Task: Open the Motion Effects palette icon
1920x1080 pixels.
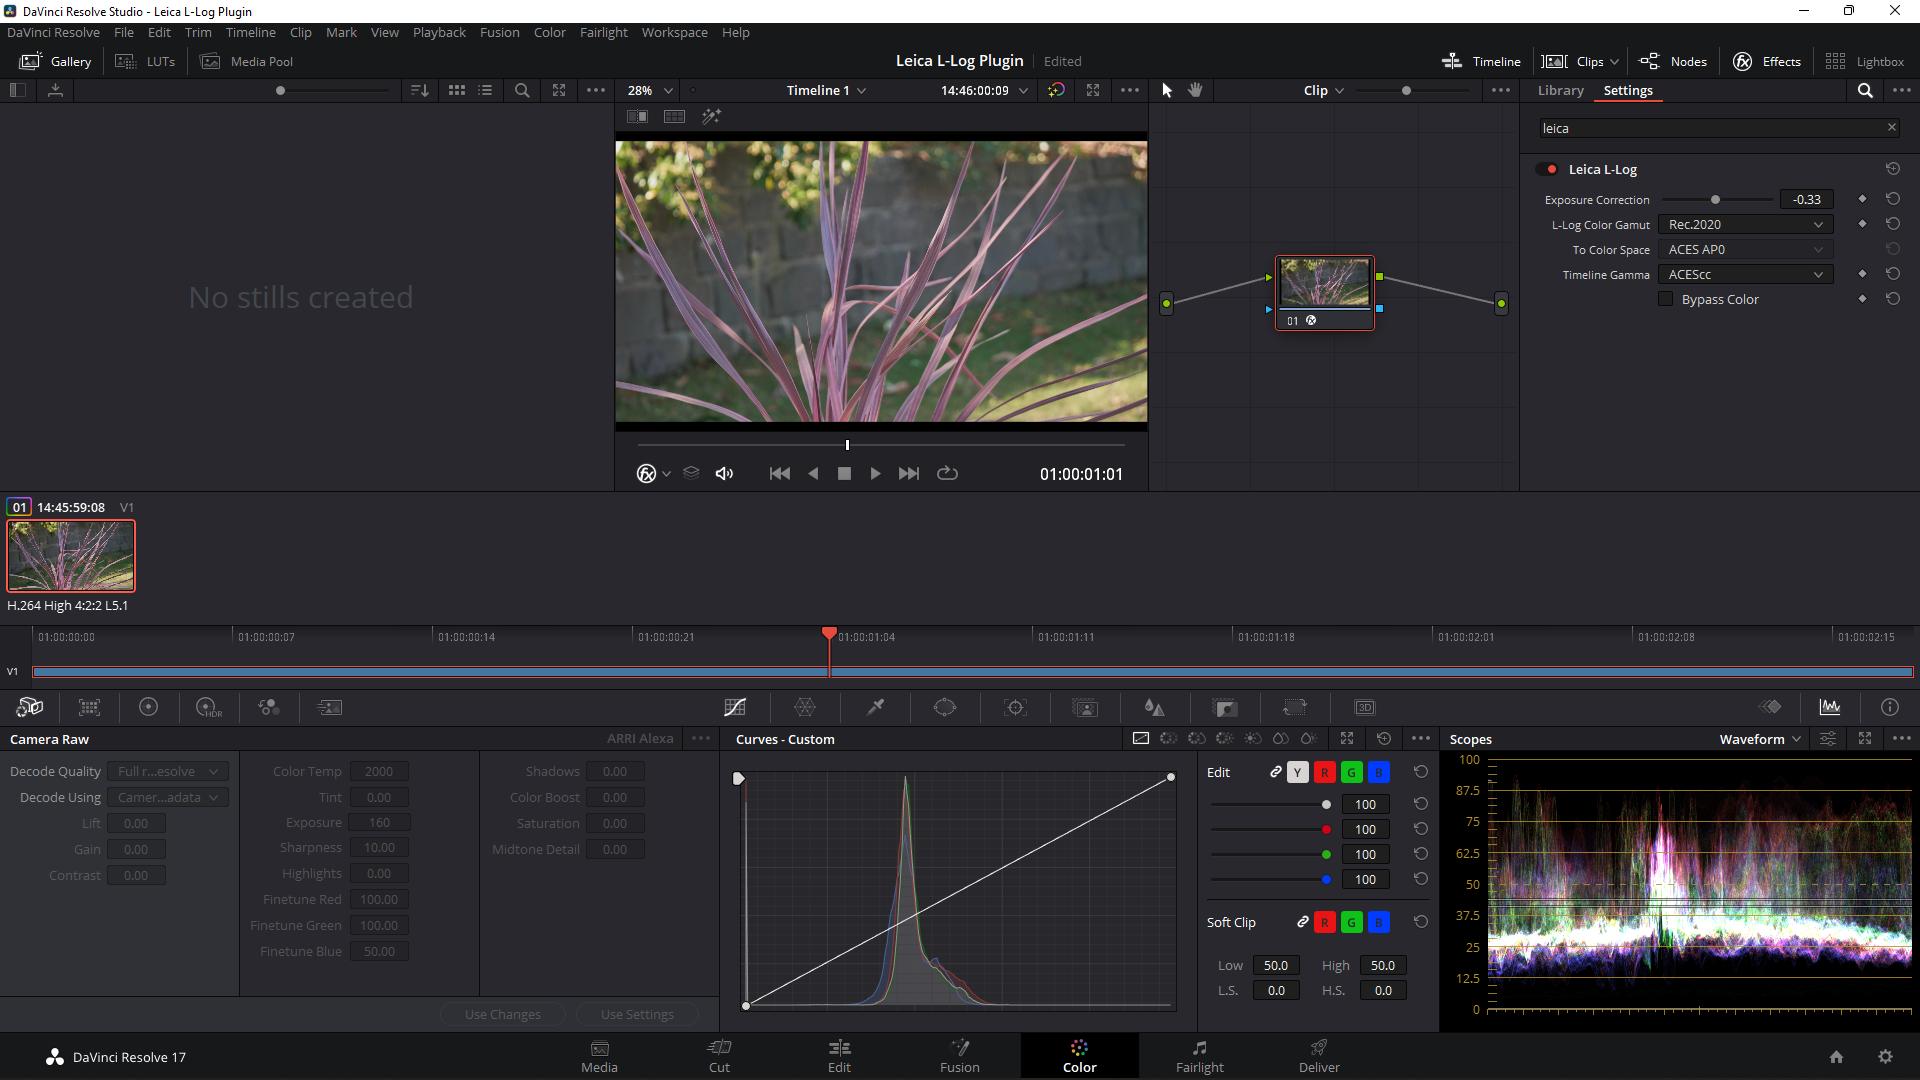Action: tap(329, 707)
